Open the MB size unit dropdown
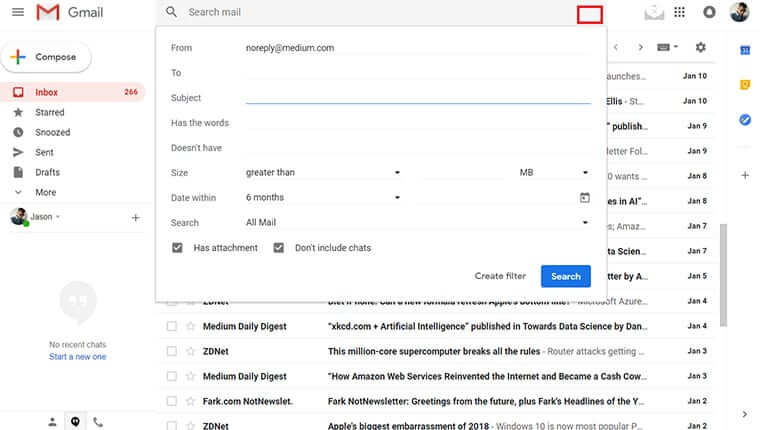The image size is (760, 430). [554, 173]
